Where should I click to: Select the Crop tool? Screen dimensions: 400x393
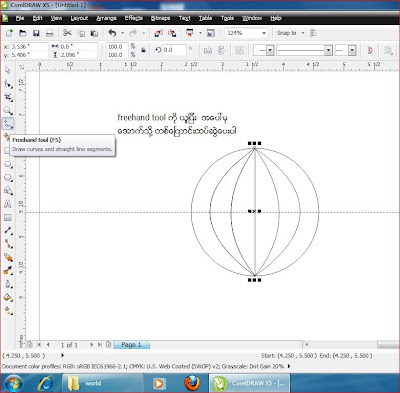click(8, 97)
